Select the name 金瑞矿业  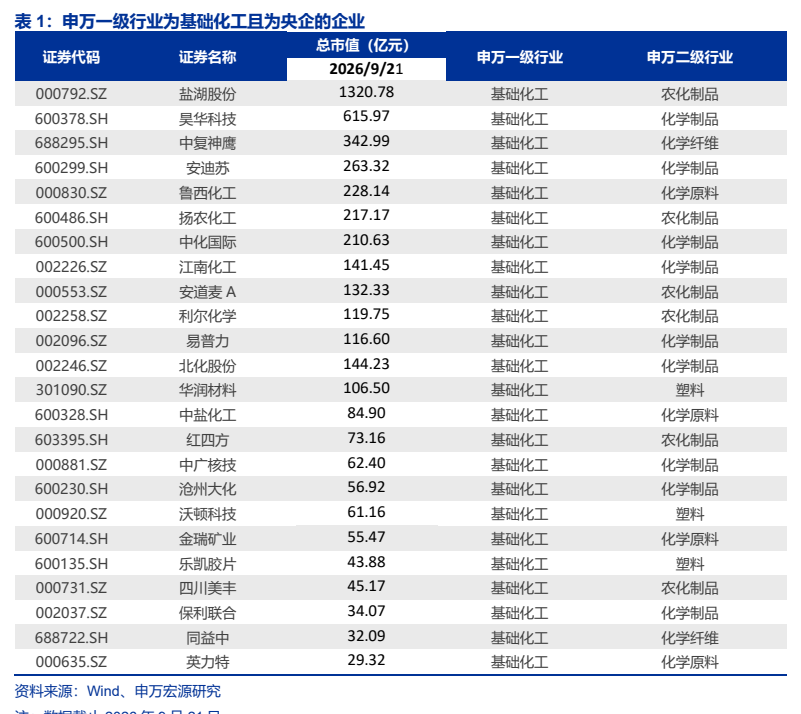tap(207, 539)
